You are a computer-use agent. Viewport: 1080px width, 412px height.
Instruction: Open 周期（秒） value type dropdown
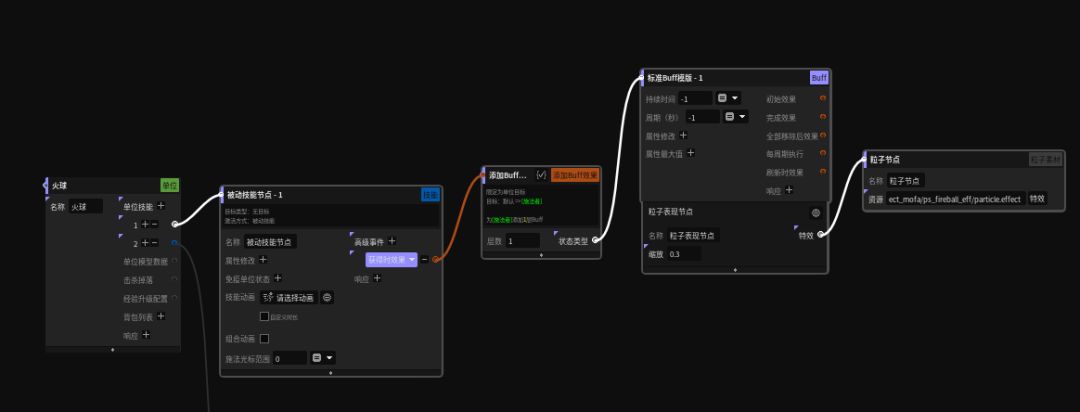[736, 116]
